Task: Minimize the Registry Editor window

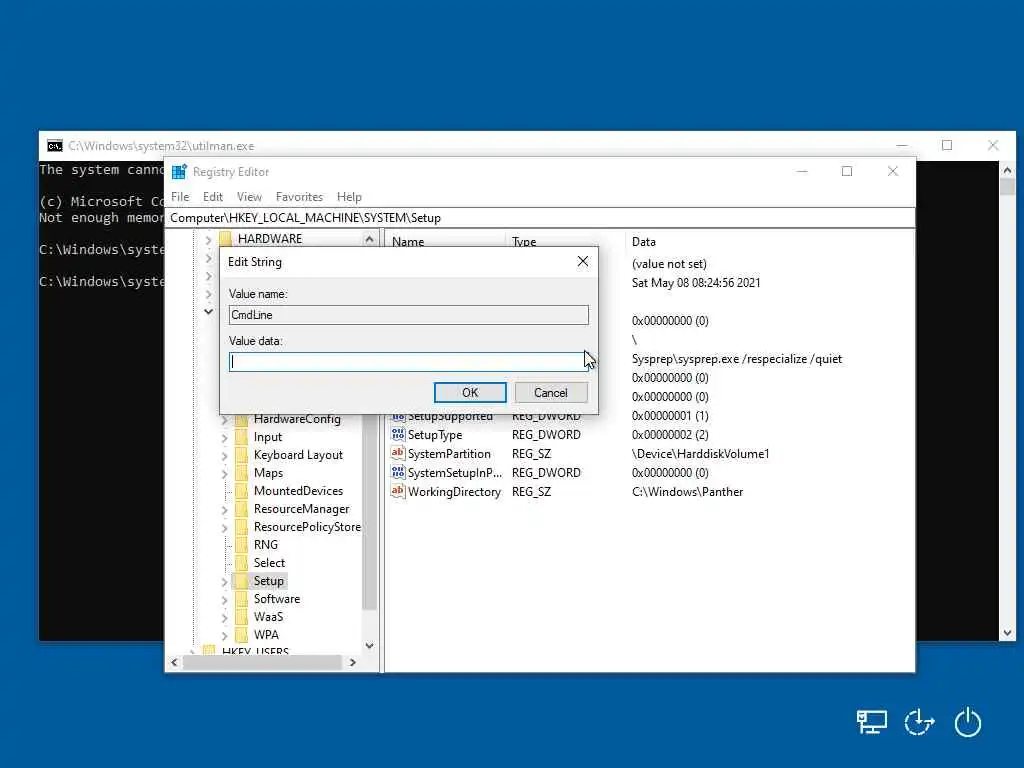Action: point(802,171)
